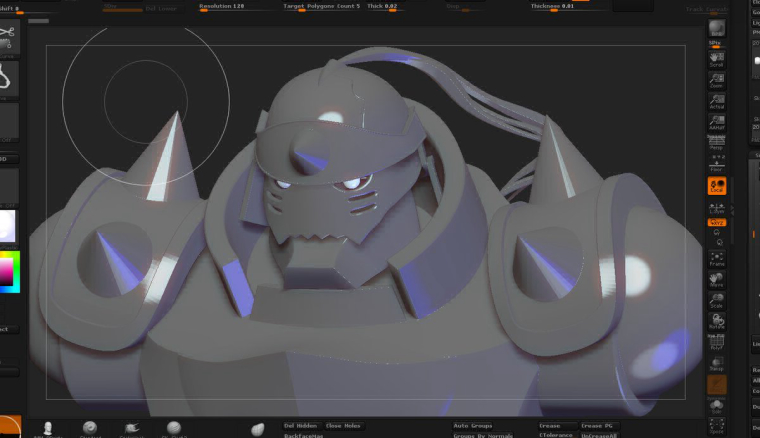This screenshot has width=760, height=438.
Task: Click the Del Hidden button
Action: point(301,426)
